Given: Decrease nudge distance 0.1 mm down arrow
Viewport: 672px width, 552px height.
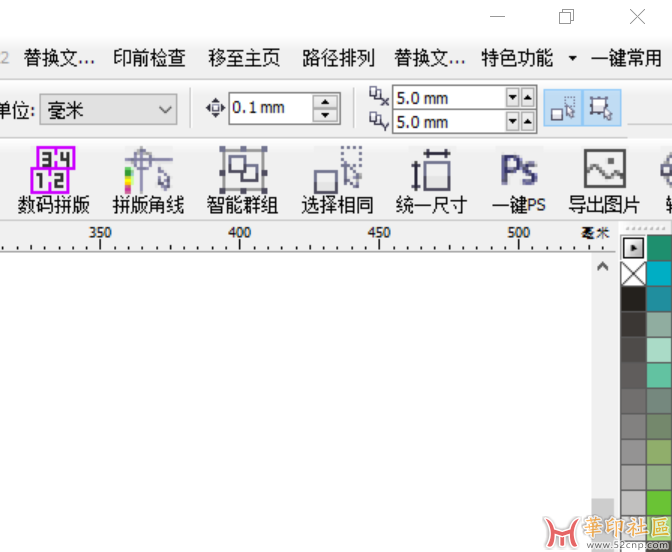Looking at the screenshot, I should pos(325,115).
